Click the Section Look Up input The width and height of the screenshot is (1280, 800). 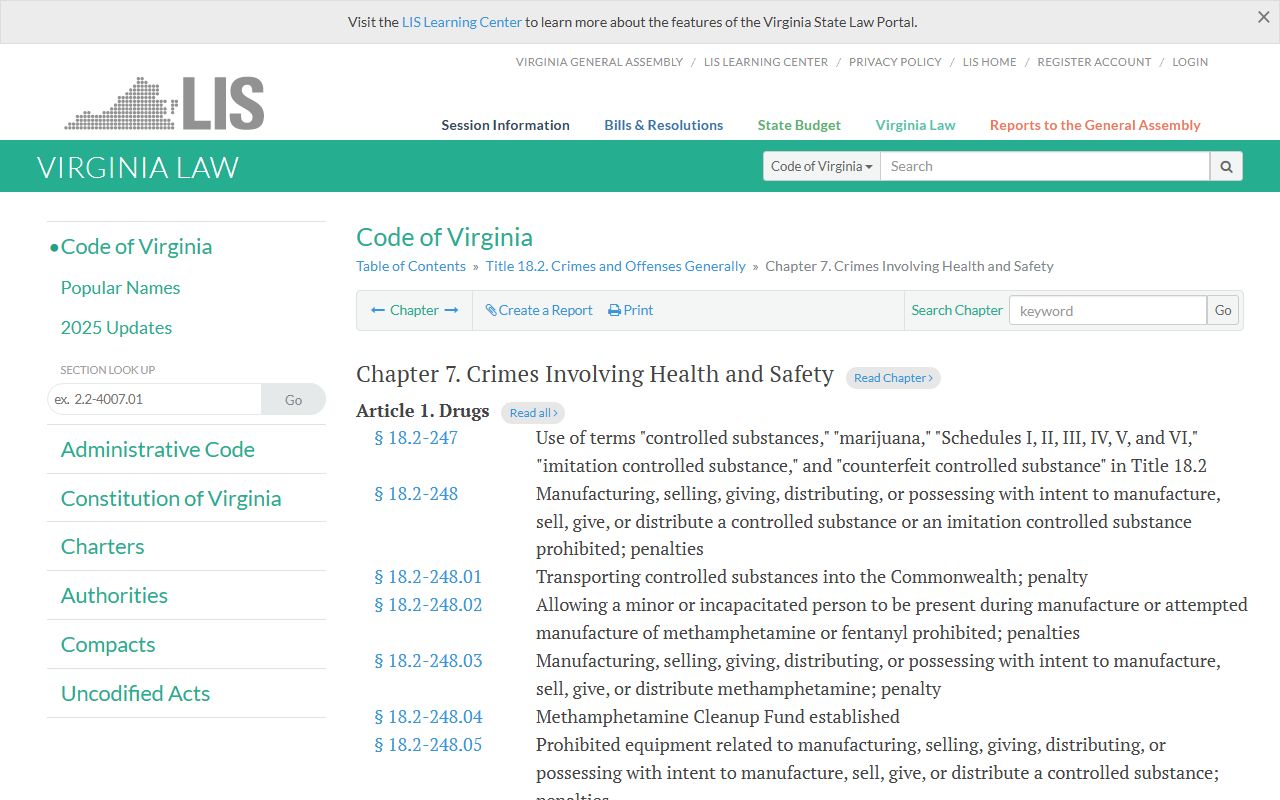click(x=155, y=399)
